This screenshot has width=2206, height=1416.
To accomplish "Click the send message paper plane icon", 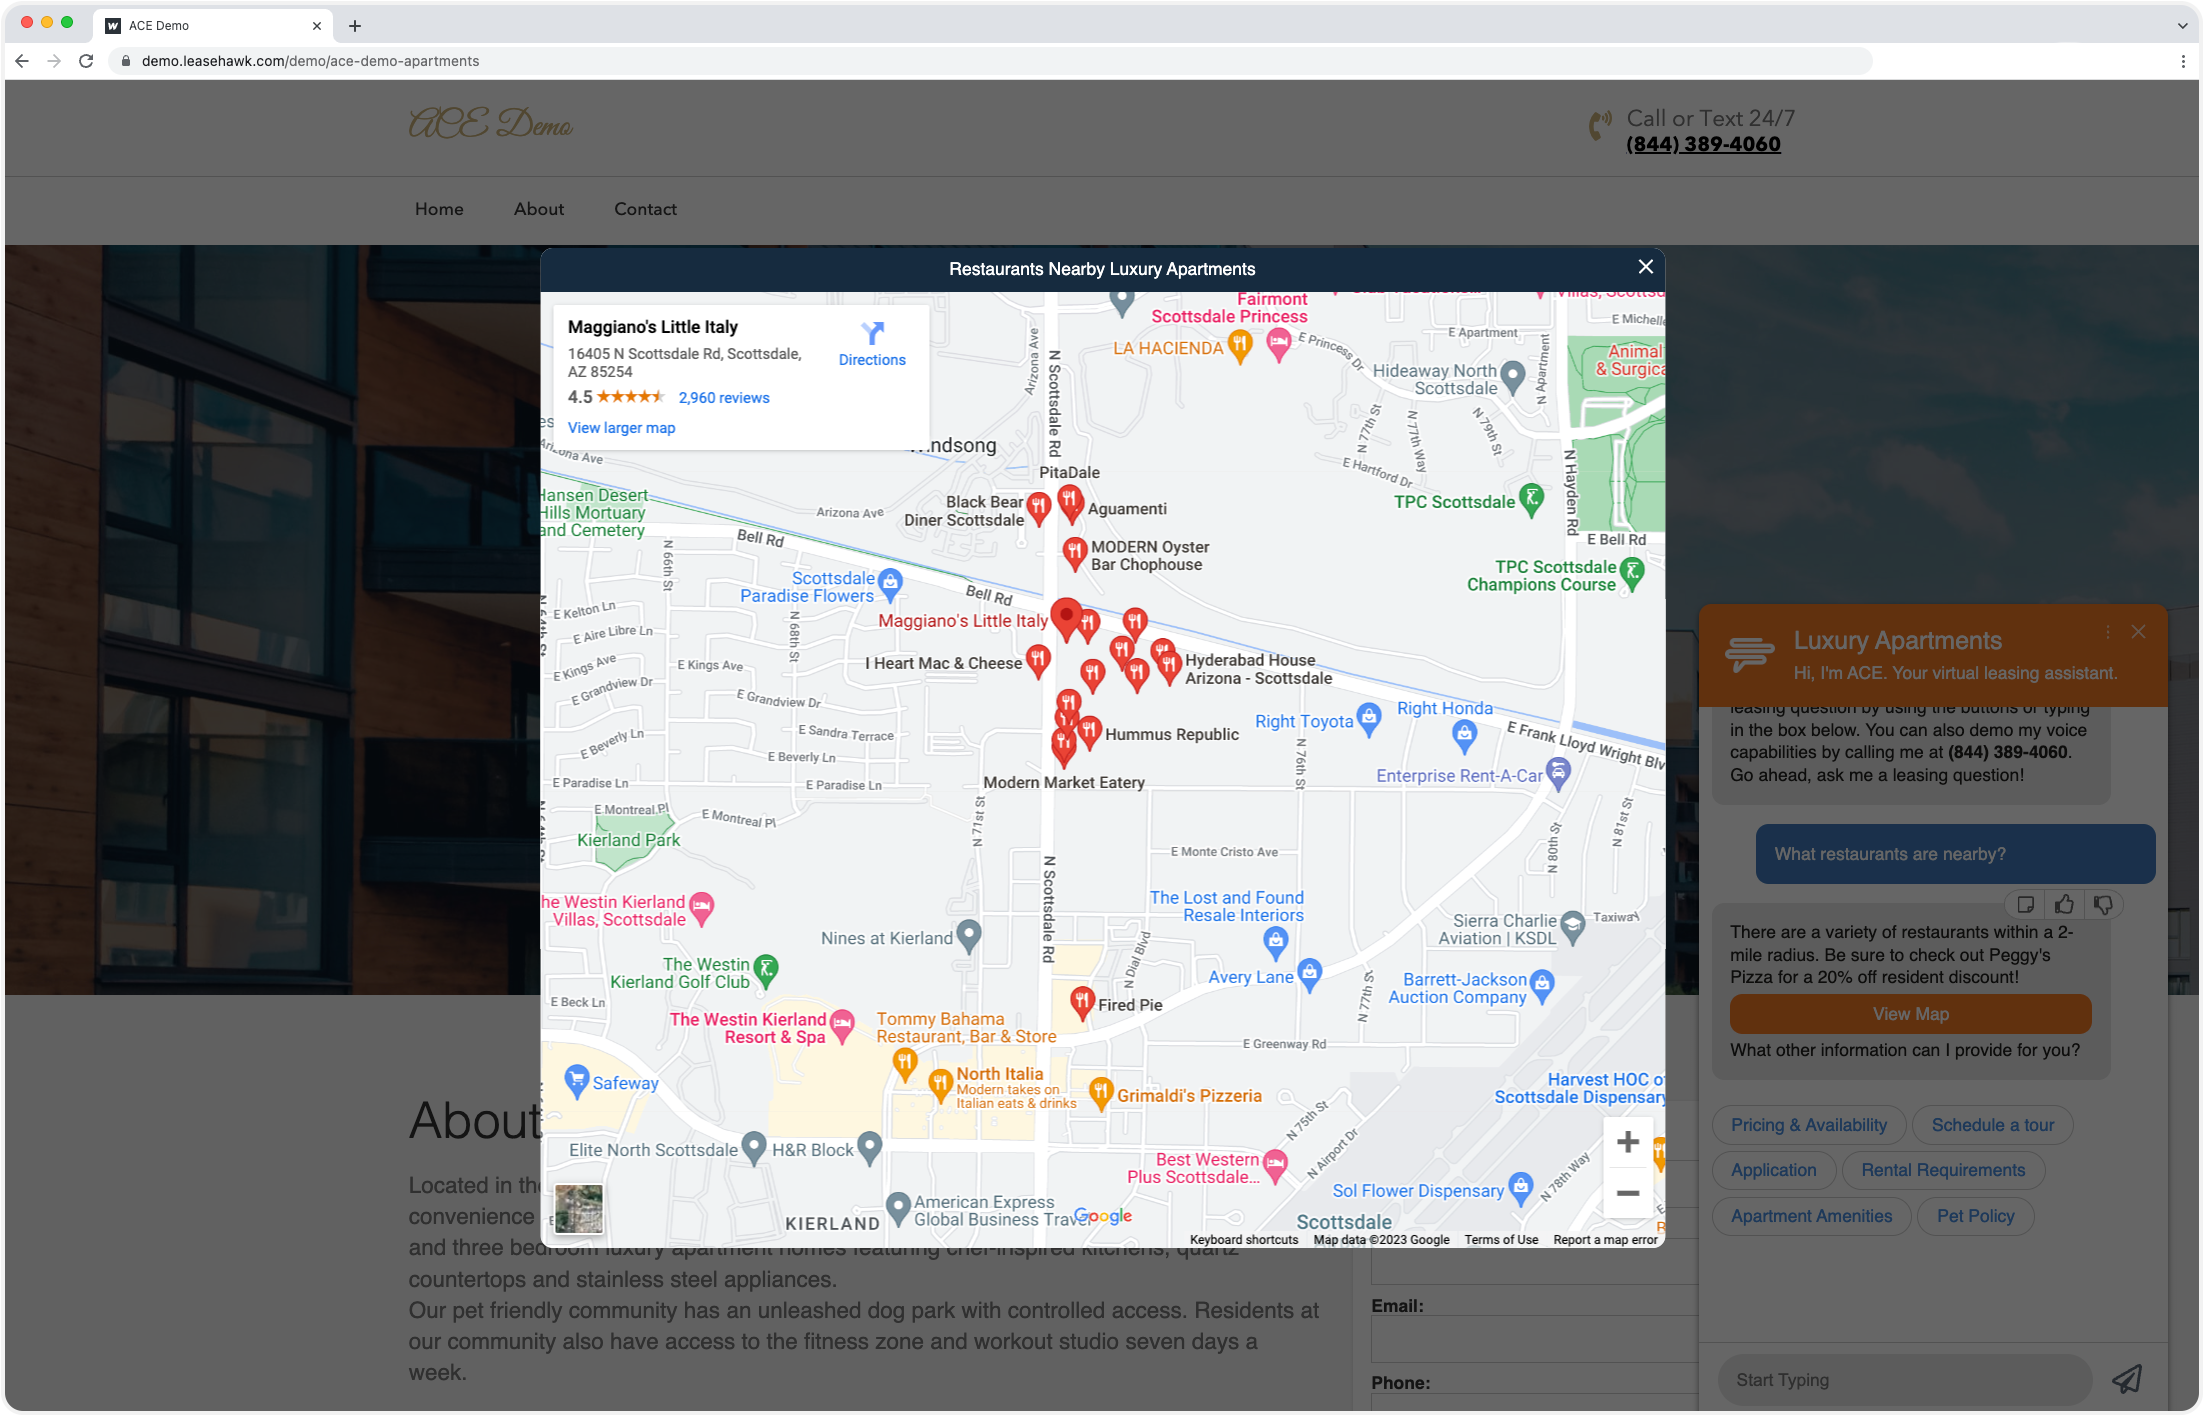I will (2126, 1380).
